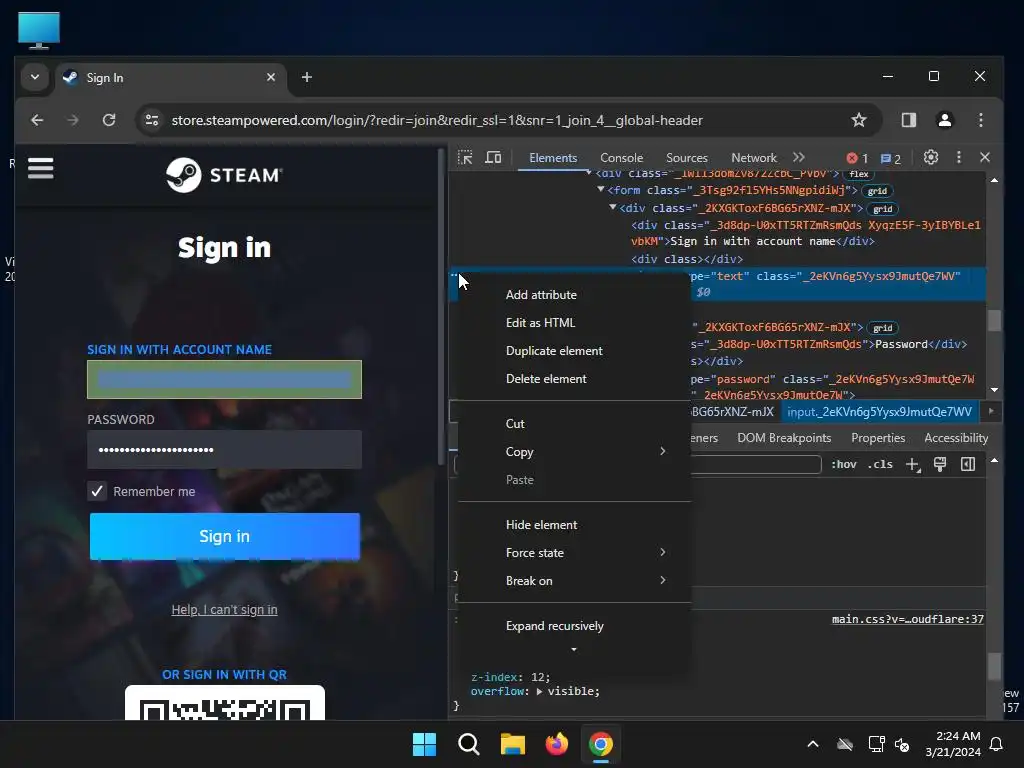Toggle the rendering emulations paintbrush icon
This screenshot has height=768, width=1024.
940,464
